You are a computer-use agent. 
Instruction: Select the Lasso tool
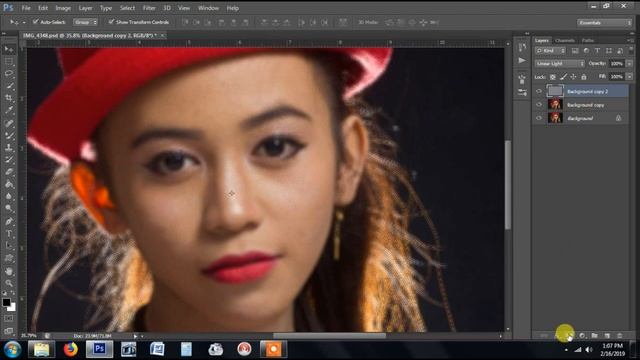(x=9, y=74)
